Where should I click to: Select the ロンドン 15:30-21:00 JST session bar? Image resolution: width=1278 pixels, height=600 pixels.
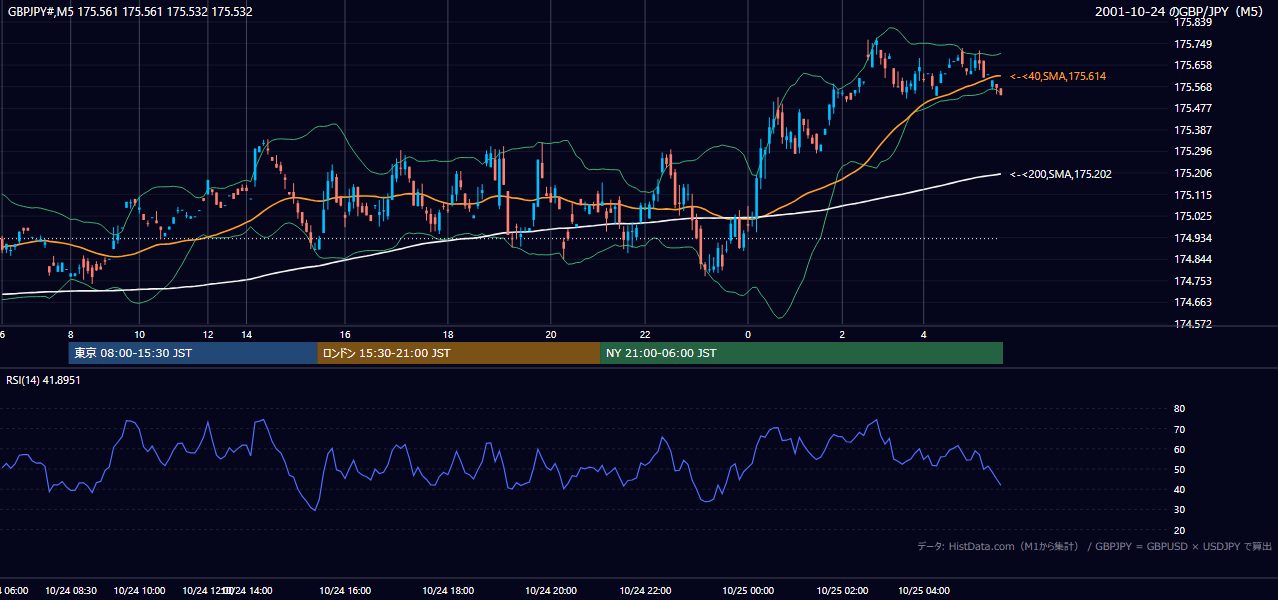[458, 353]
